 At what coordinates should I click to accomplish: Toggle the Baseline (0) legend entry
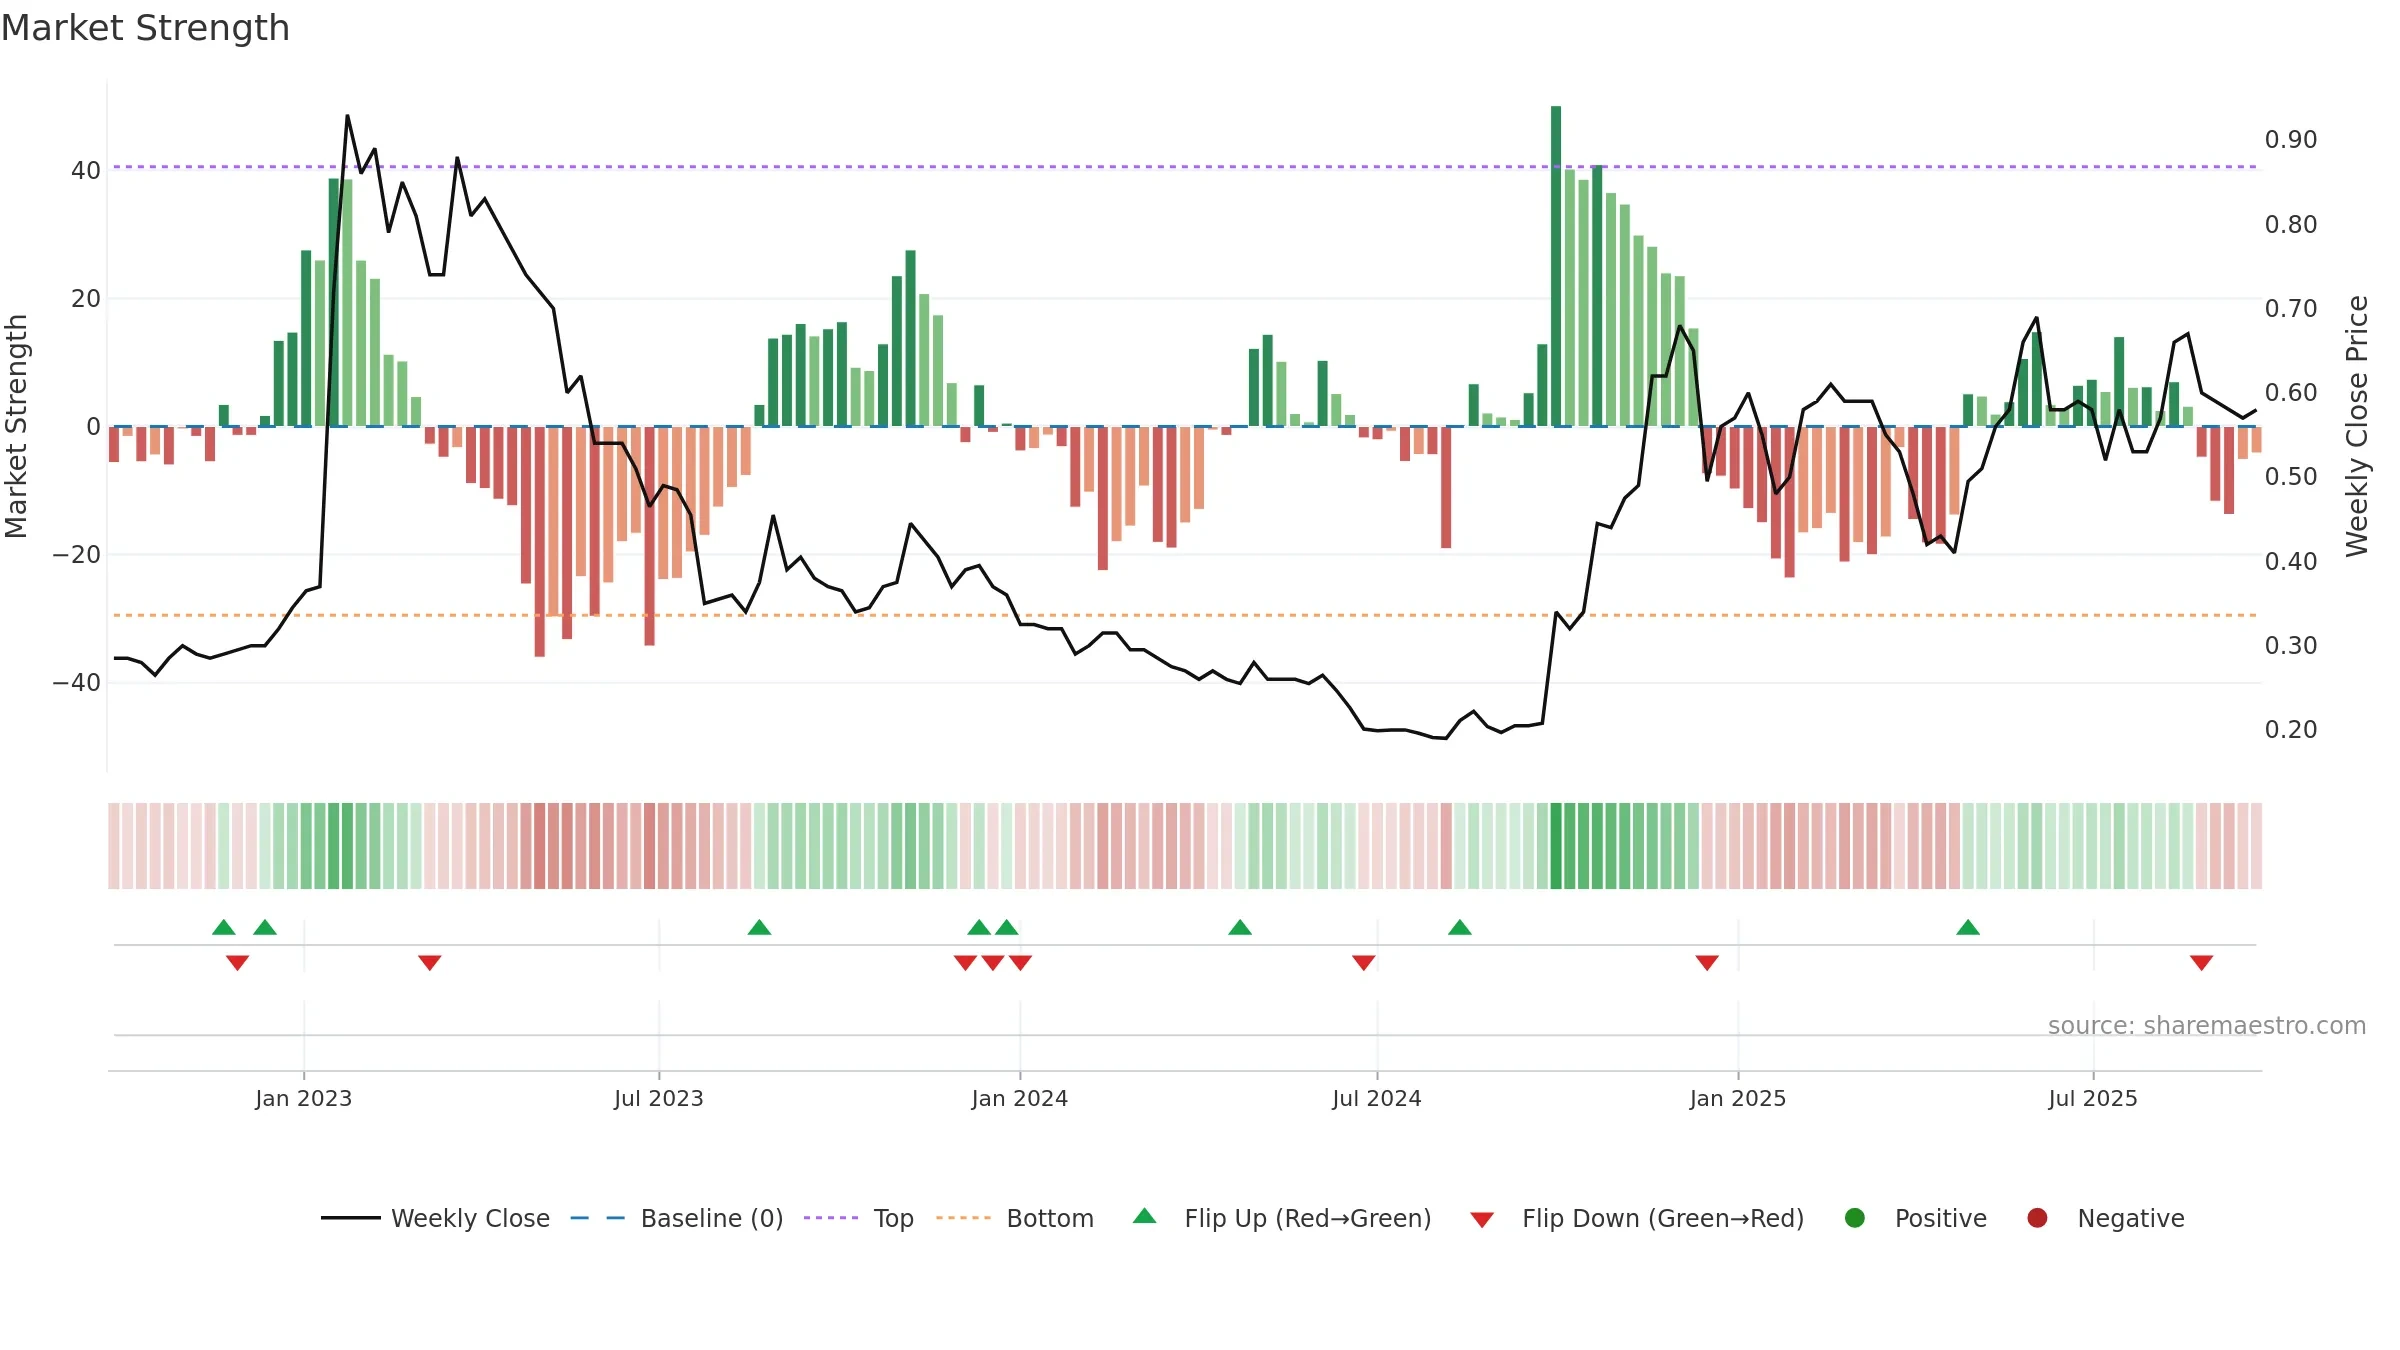677,1218
